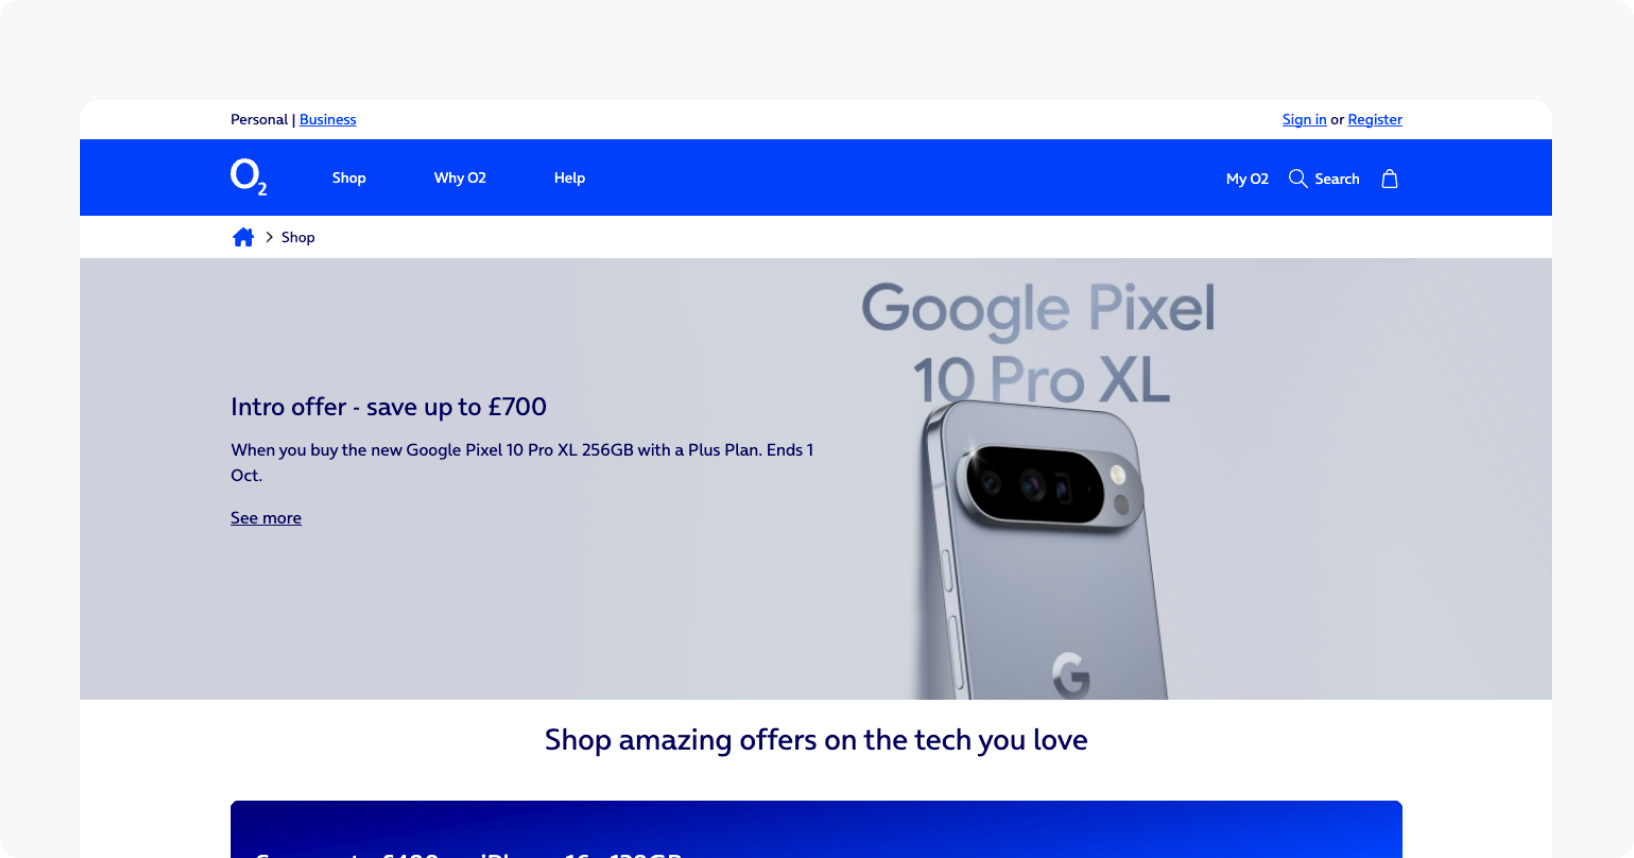The height and width of the screenshot is (858, 1634).
Task: Click the Register link
Action: [x=1375, y=119]
